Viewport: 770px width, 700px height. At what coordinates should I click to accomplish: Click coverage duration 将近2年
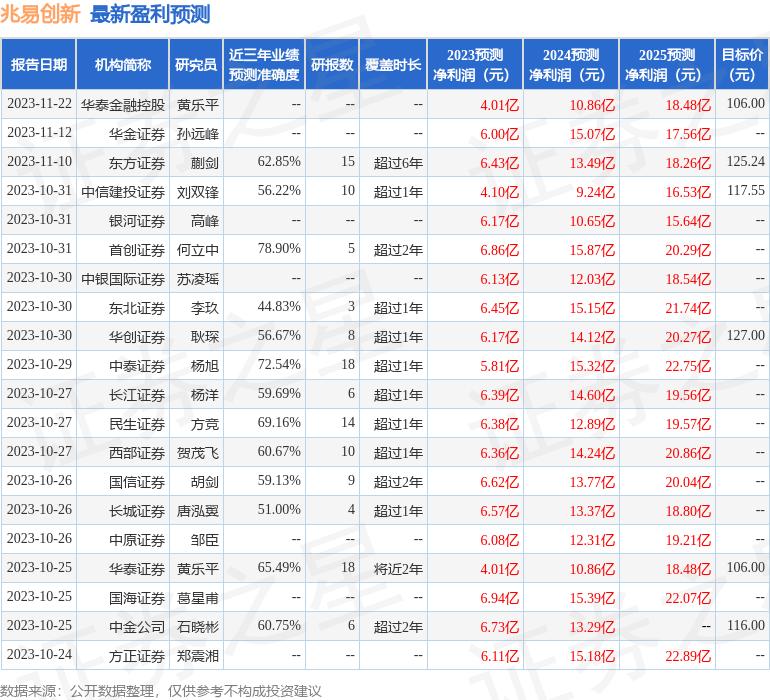click(398, 568)
